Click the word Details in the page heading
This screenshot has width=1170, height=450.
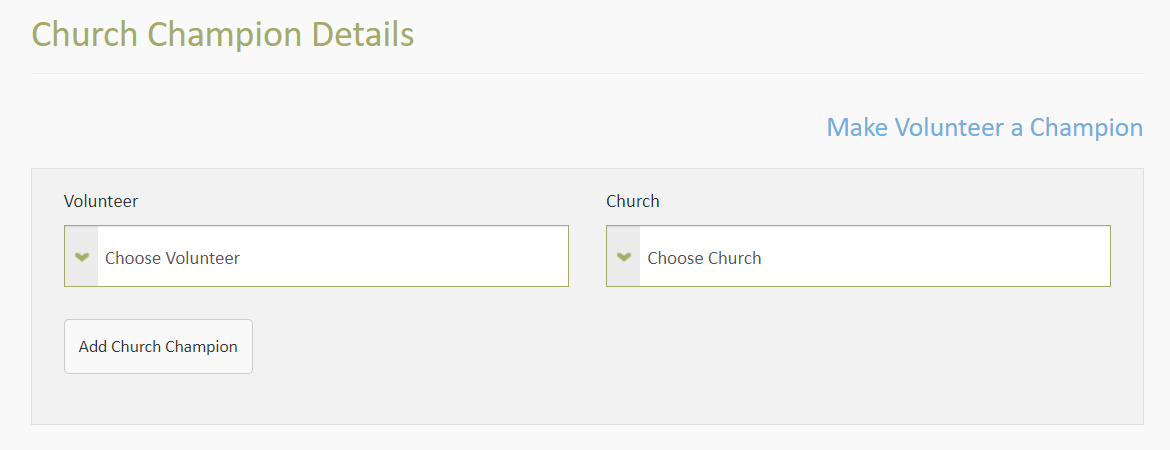[x=363, y=34]
